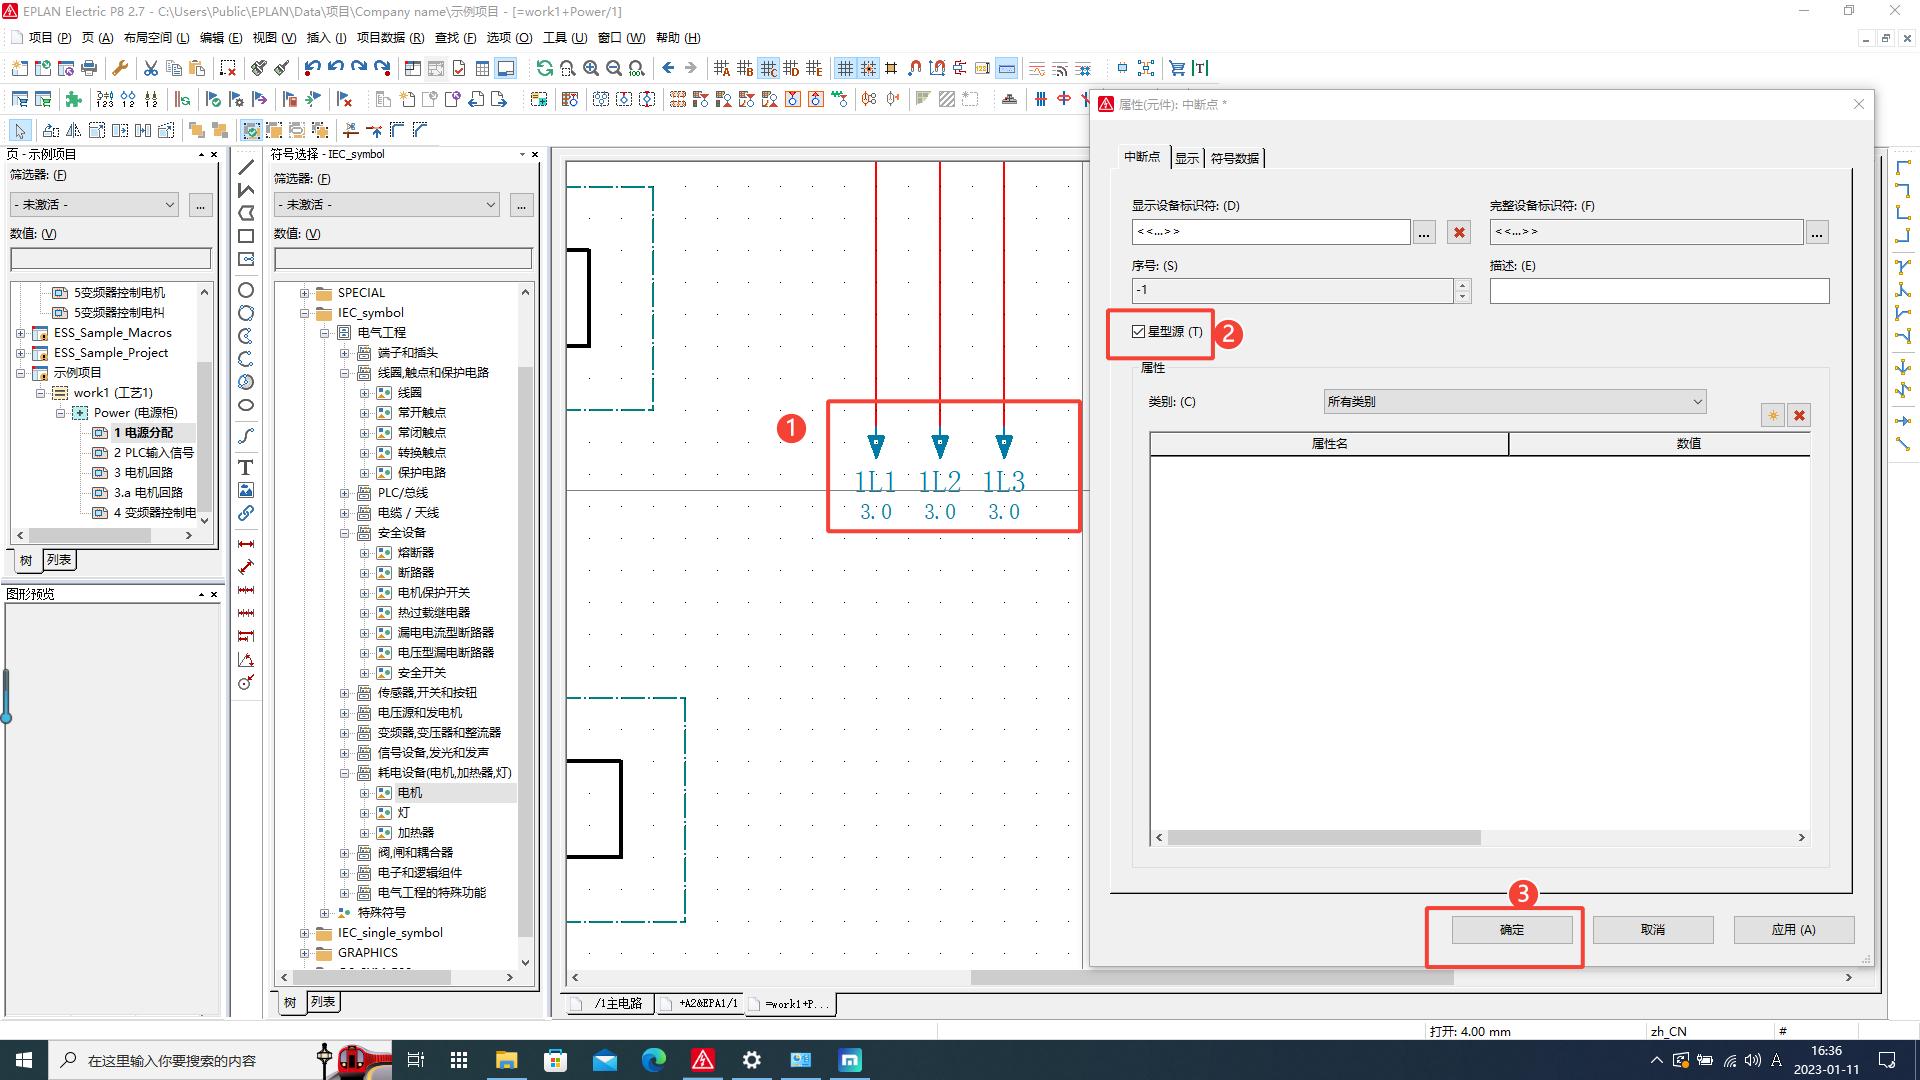The height and width of the screenshot is (1080, 1920).
Task: Open the 插入 (I) menu
Action: pos(325,38)
